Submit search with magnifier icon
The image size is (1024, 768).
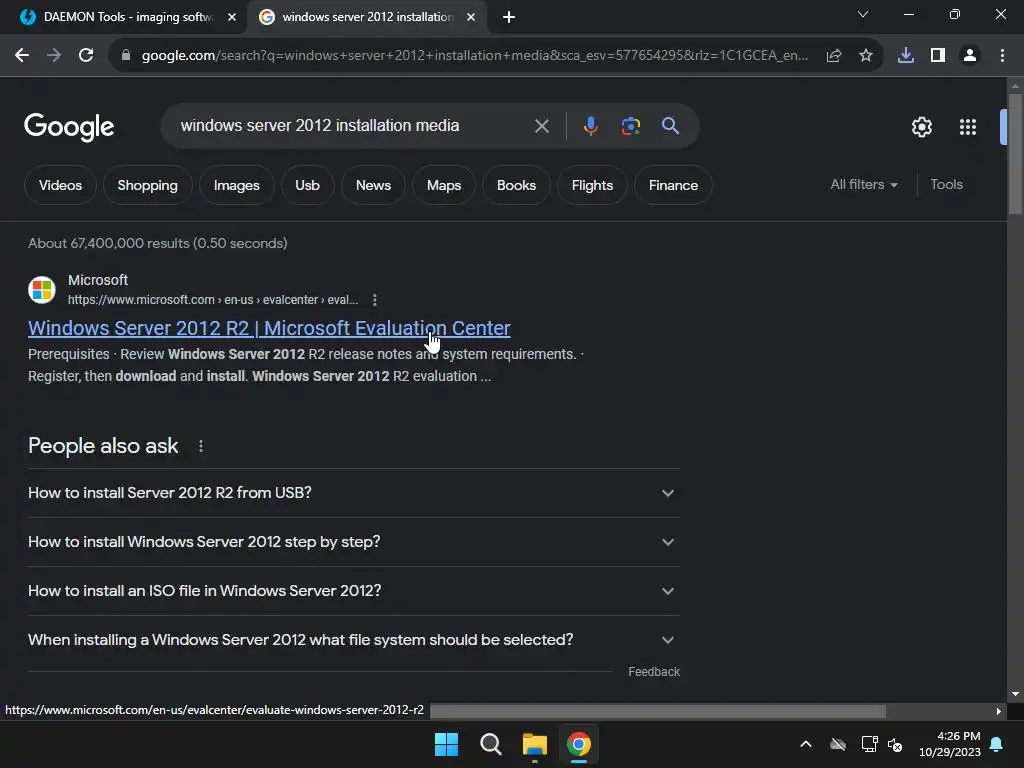pyautogui.click(x=670, y=126)
